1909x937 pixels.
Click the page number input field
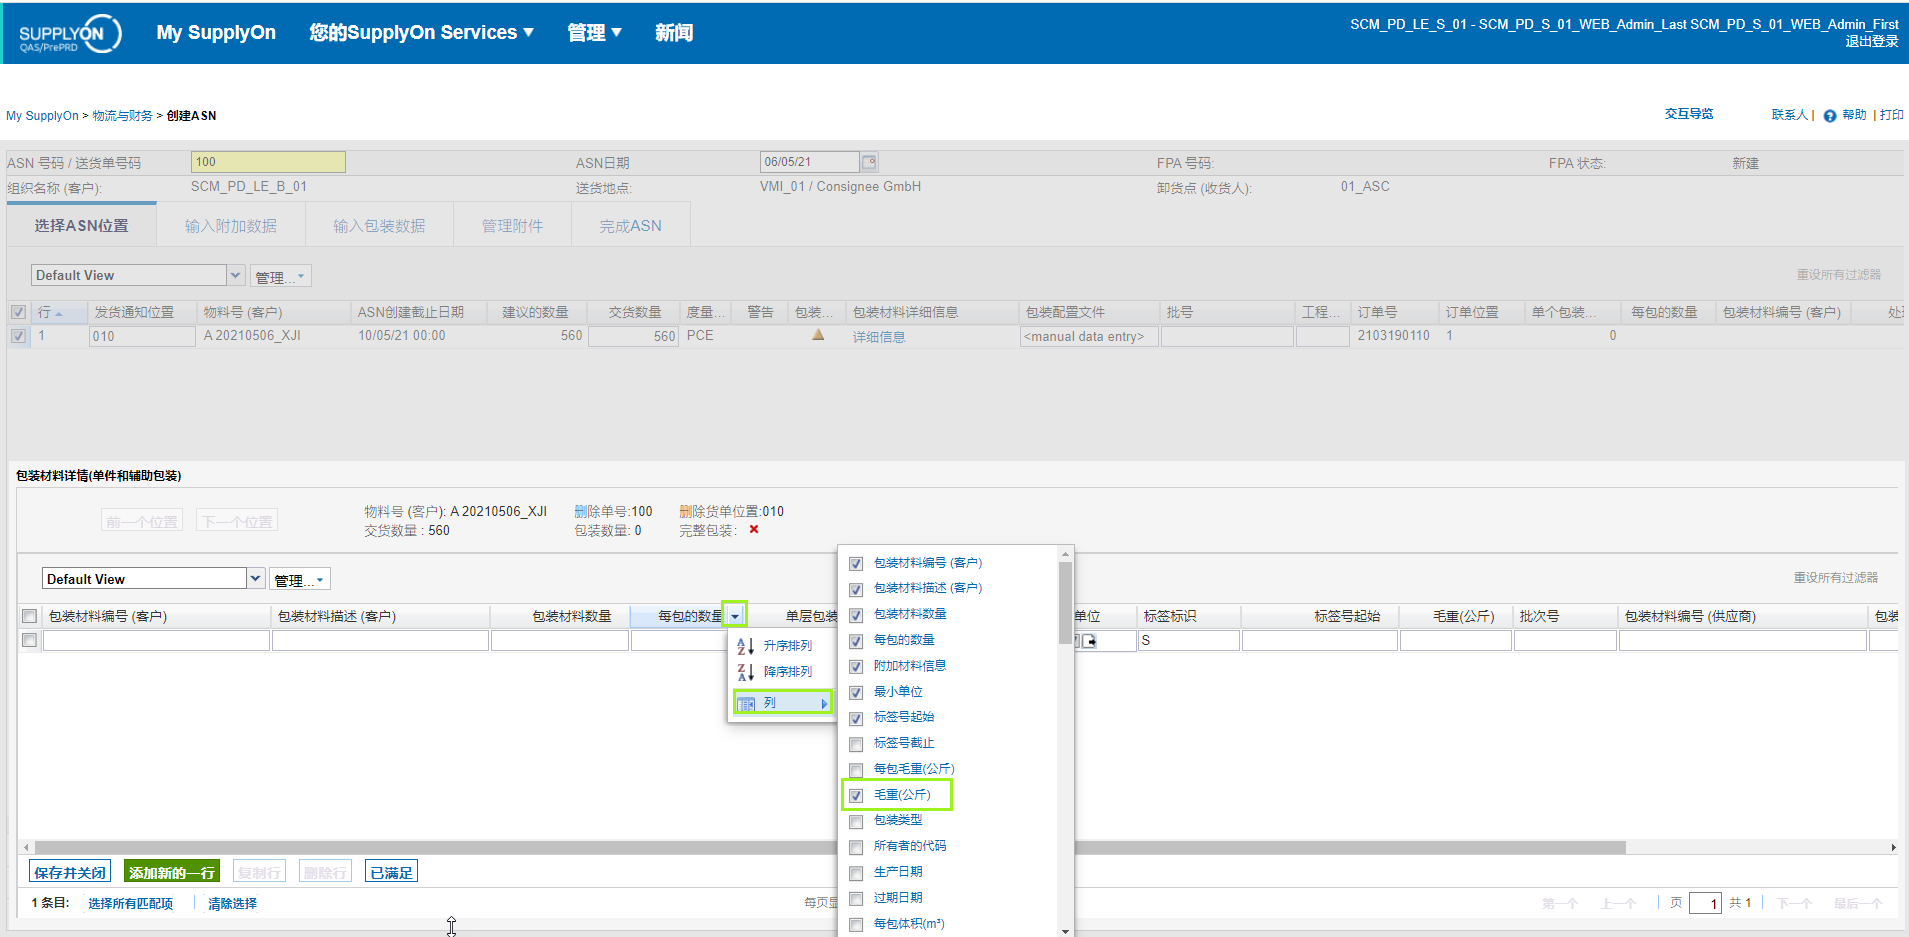(x=1705, y=904)
